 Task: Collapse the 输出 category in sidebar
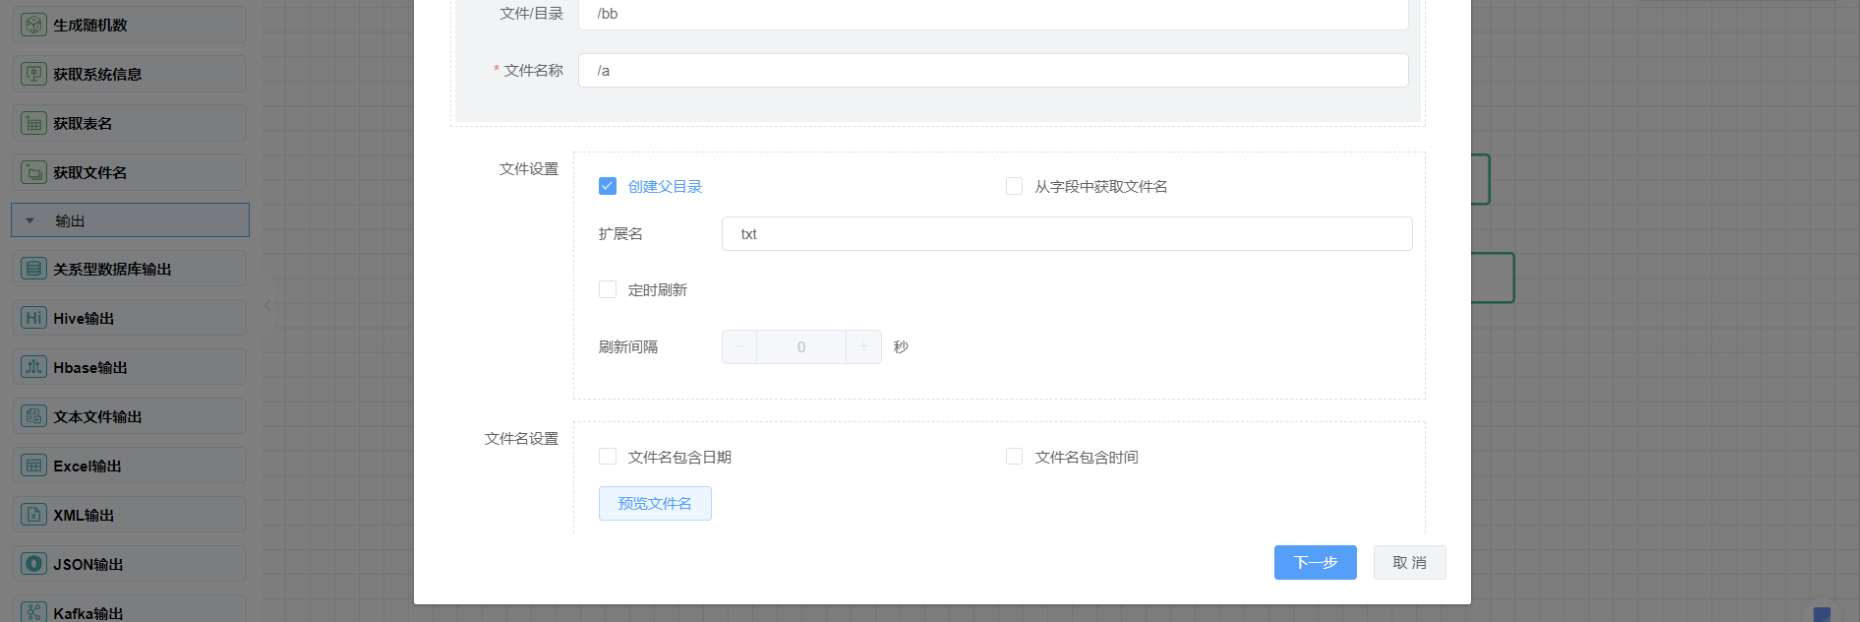point(30,221)
